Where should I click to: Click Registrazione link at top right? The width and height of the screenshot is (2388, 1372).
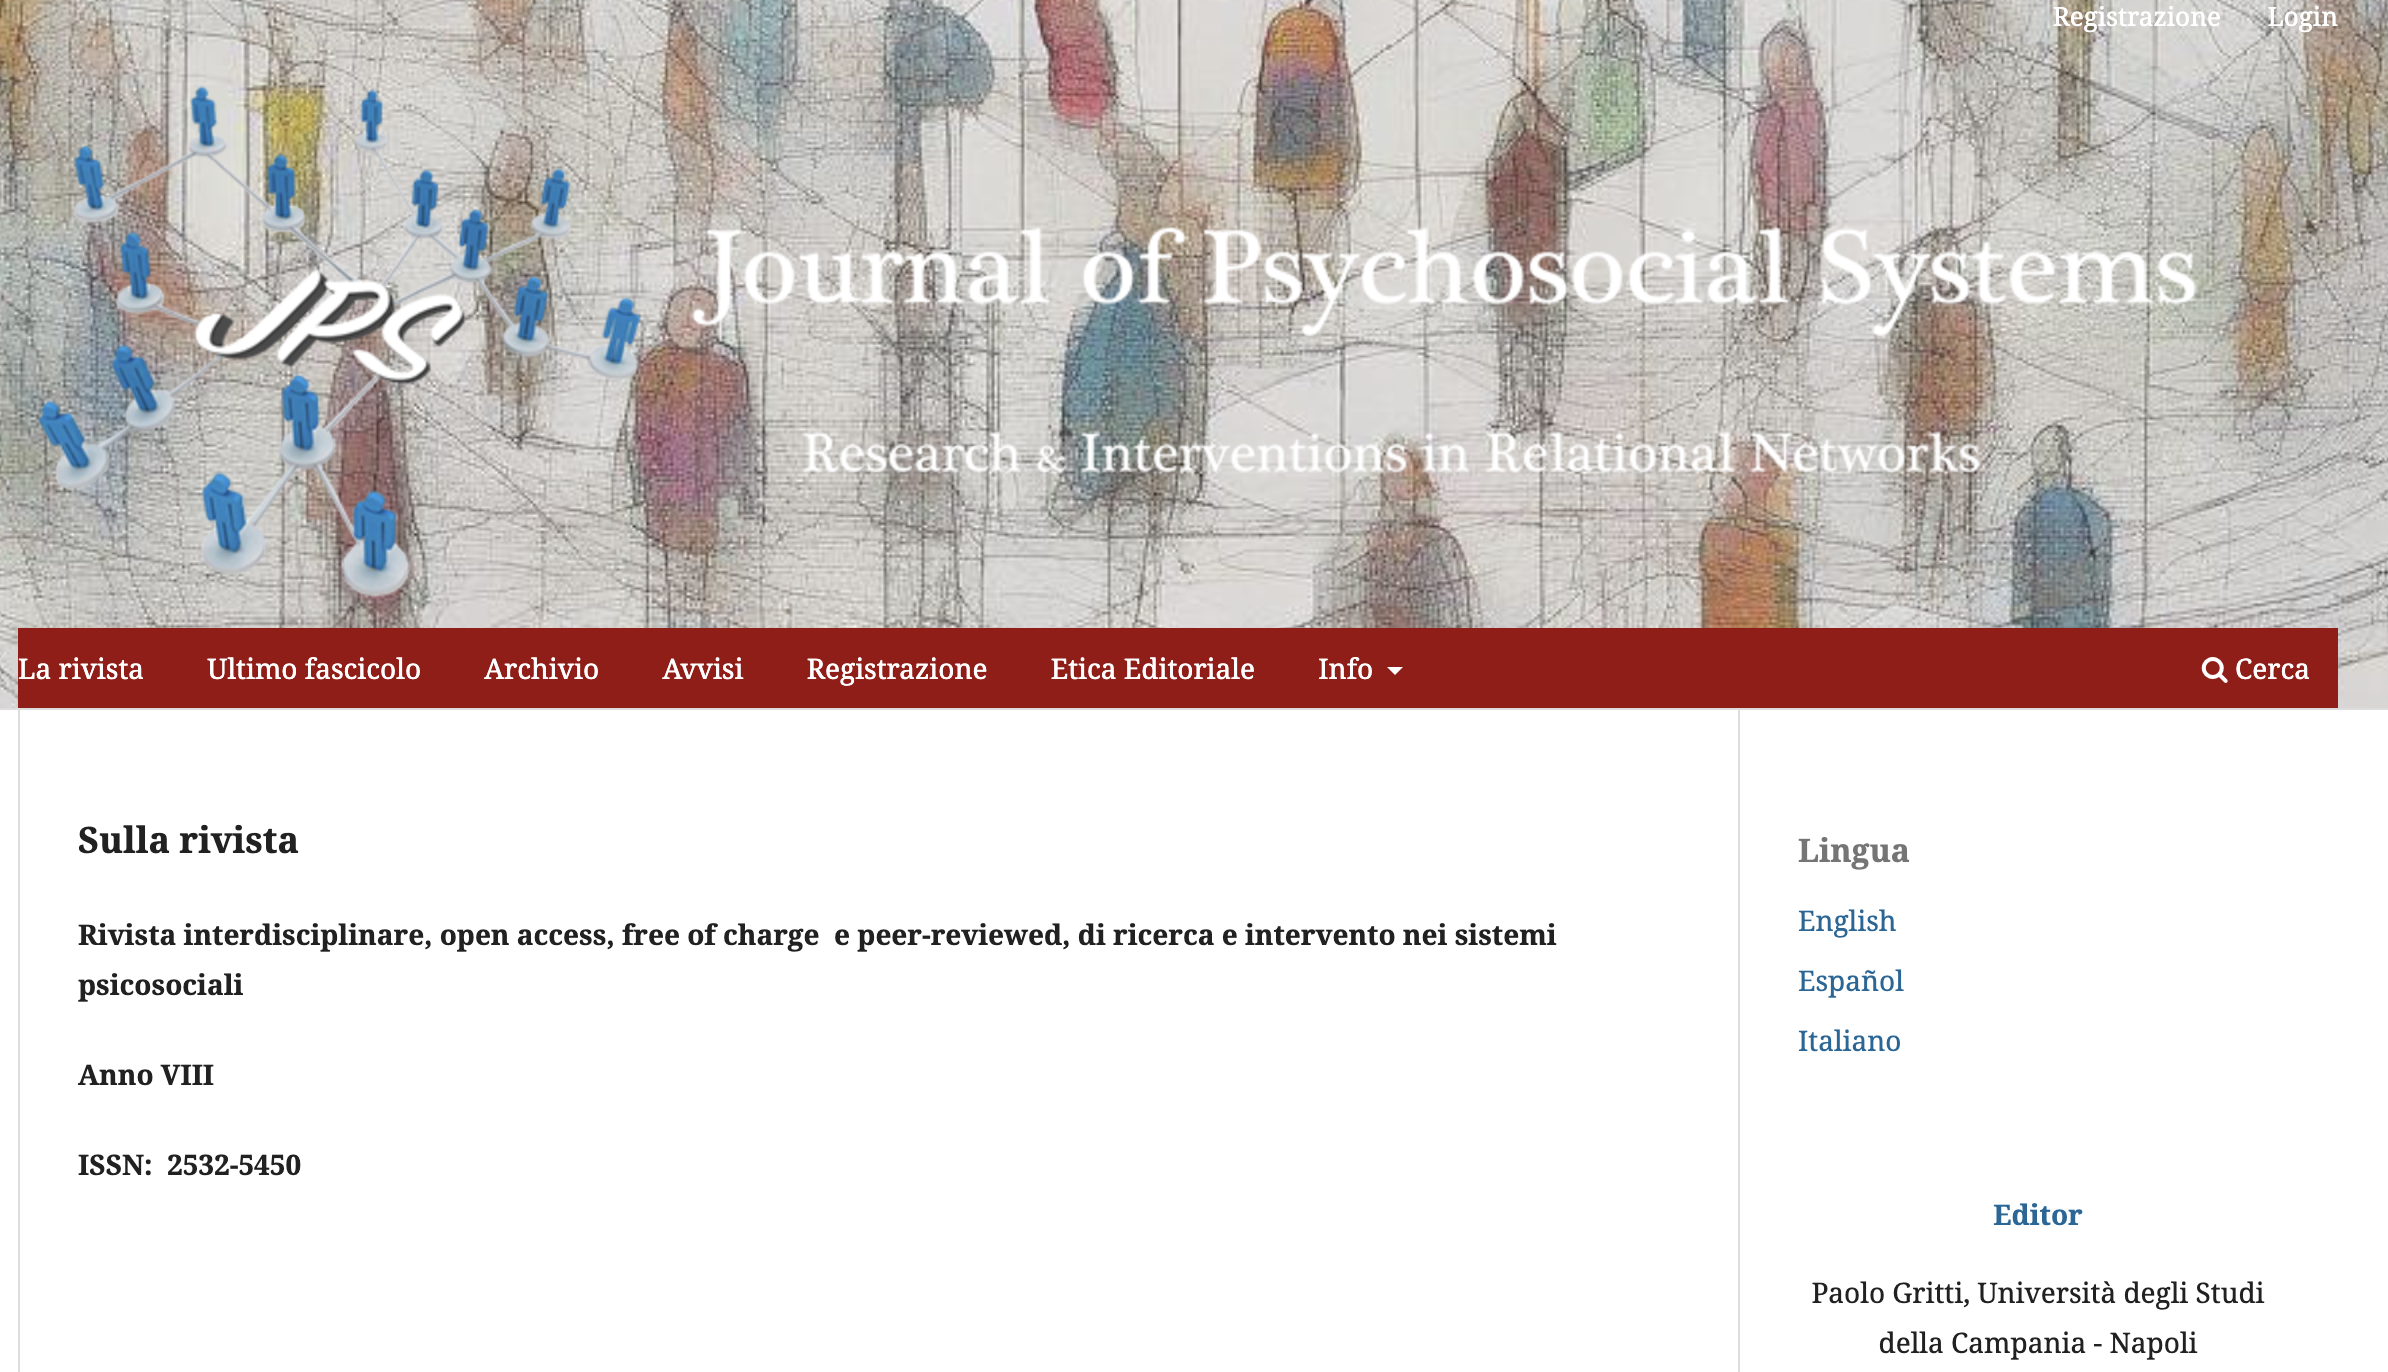(x=2136, y=17)
